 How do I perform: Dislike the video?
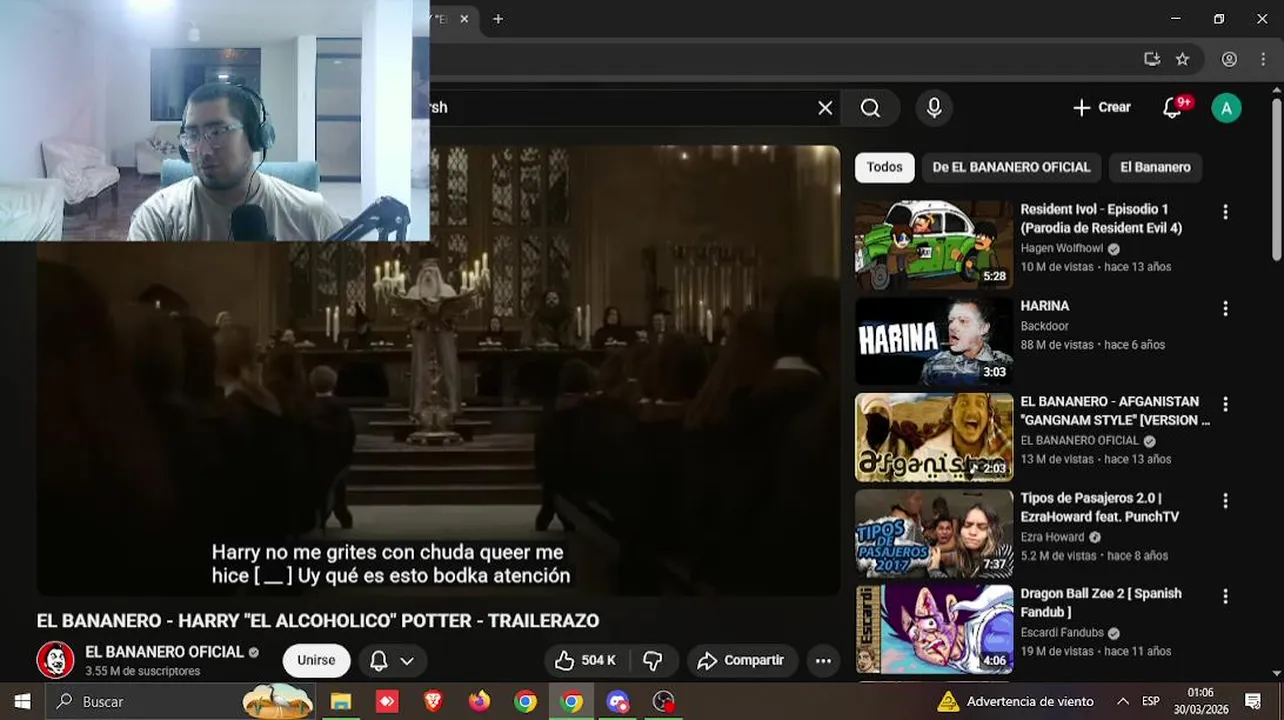point(654,660)
